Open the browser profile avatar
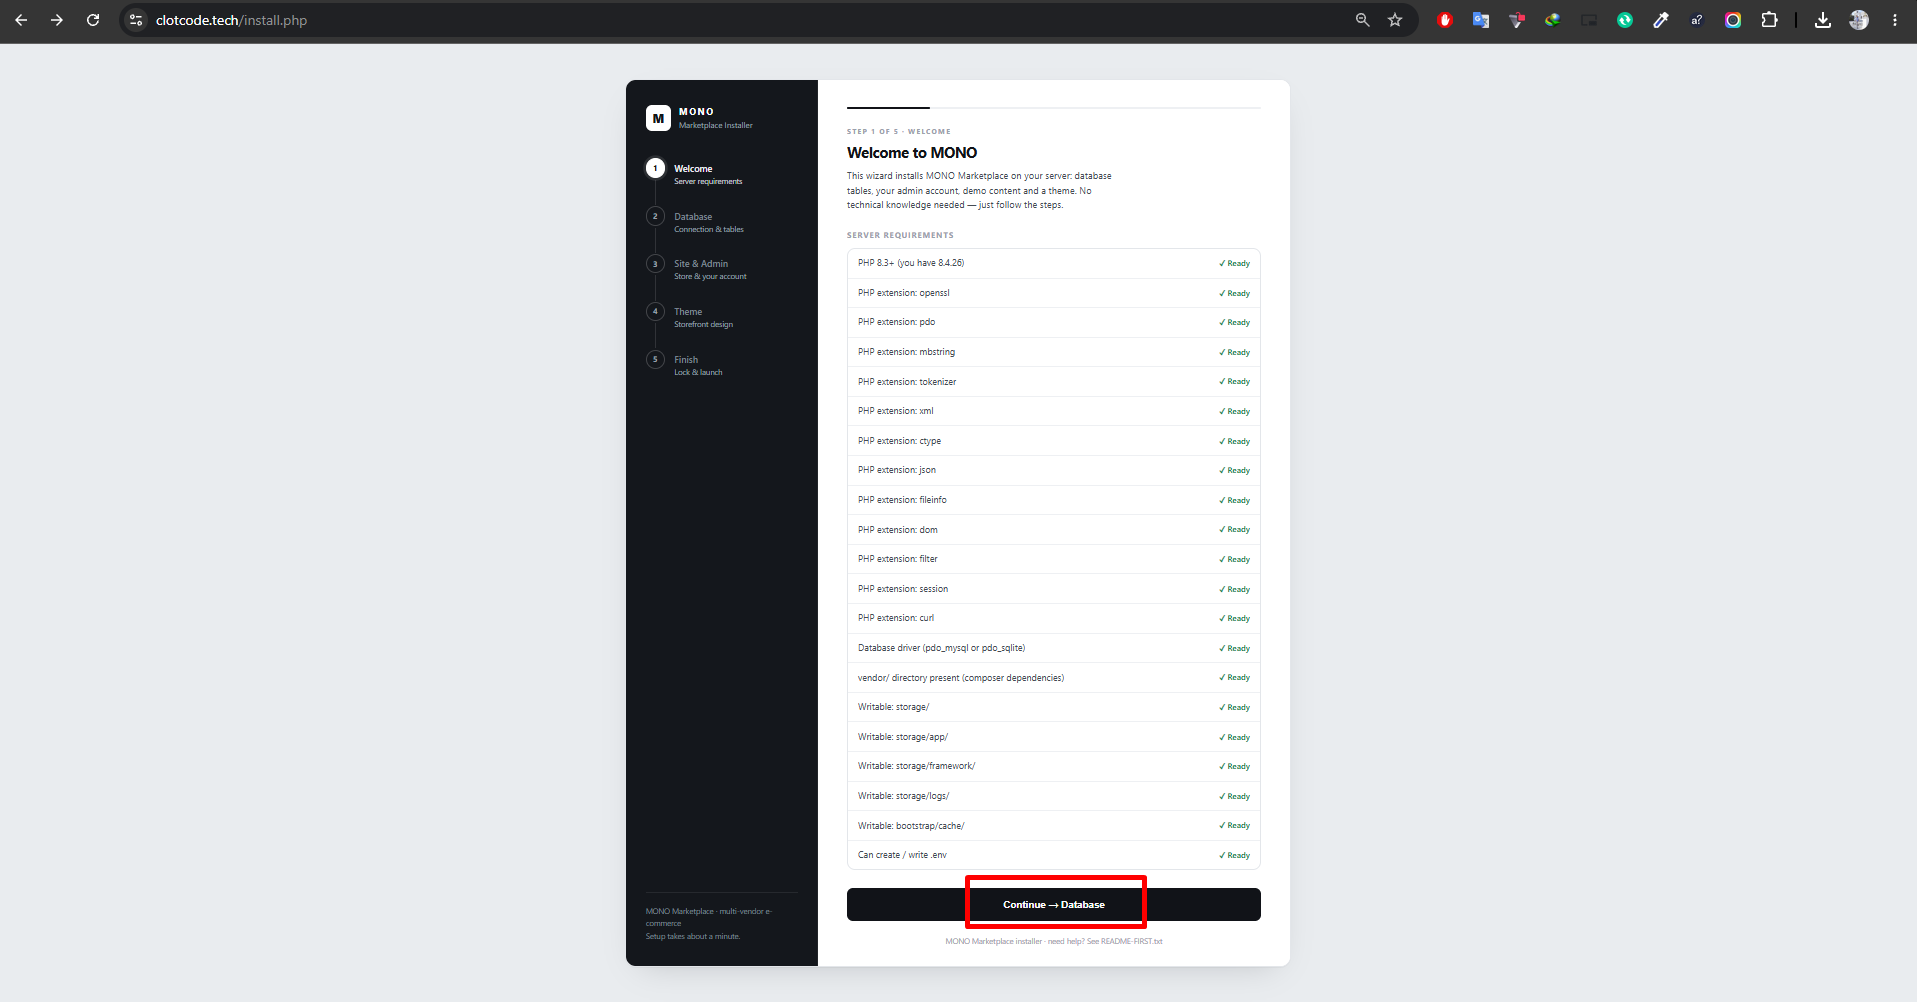Screen dimensions: 1917x1002 [1859, 20]
